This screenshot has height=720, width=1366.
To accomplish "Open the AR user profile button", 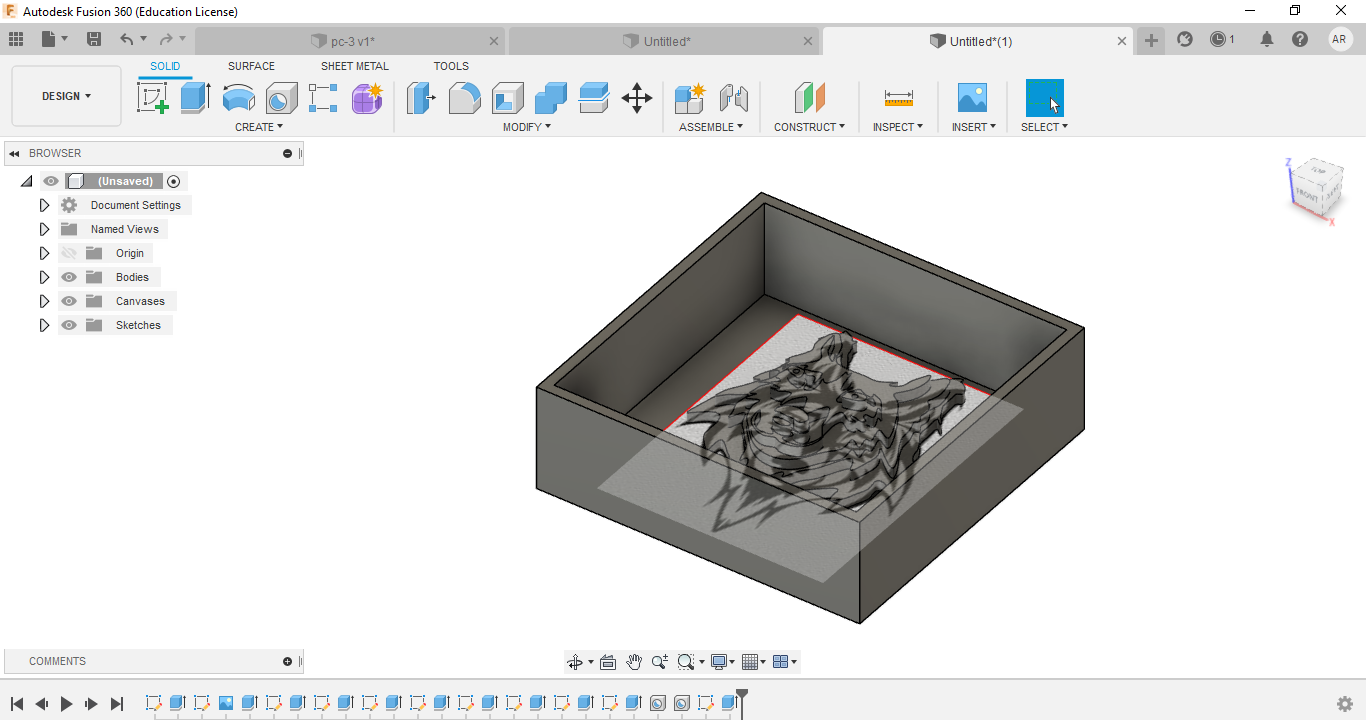I will (1340, 39).
